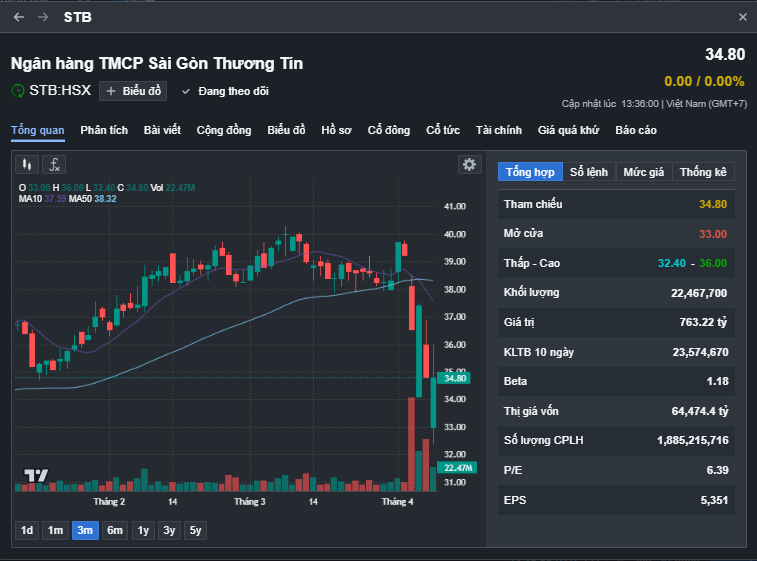Open the candlestick chart type selector
Viewport: 757px width, 561px height.
(x=28, y=164)
